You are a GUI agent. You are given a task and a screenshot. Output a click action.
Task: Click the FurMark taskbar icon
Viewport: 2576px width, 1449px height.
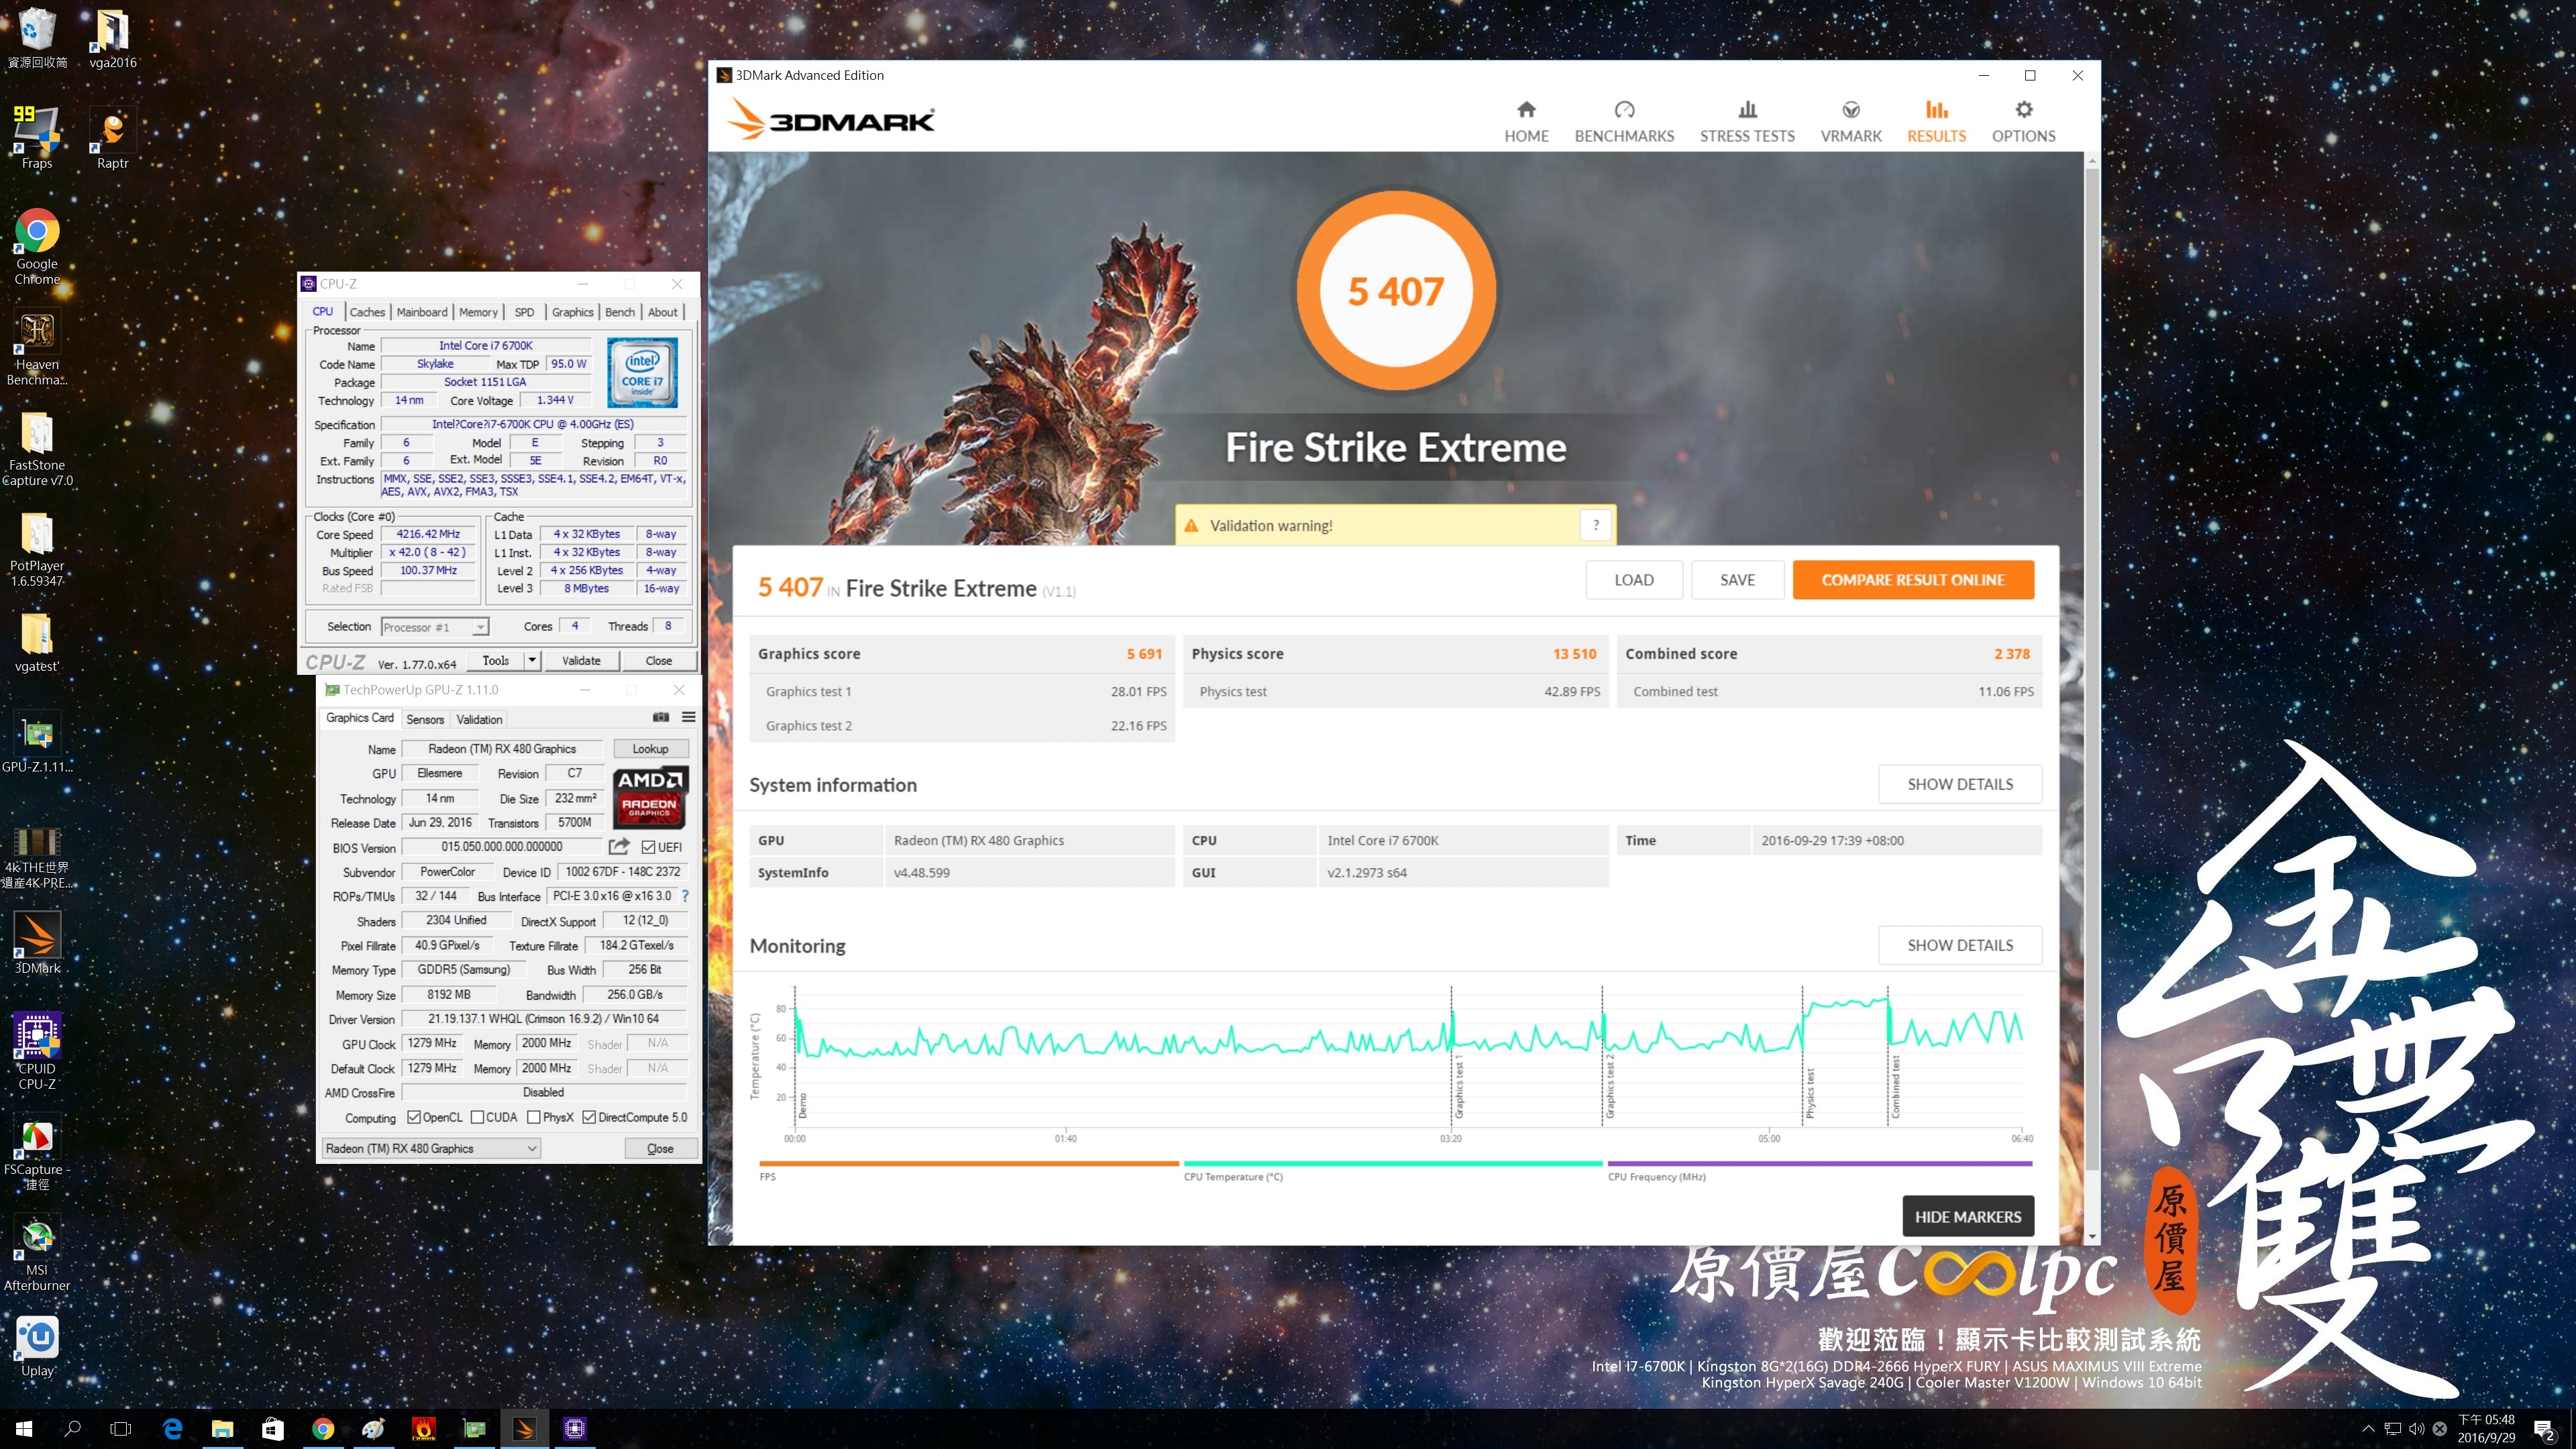pyautogui.click(x=424, y=1428)
